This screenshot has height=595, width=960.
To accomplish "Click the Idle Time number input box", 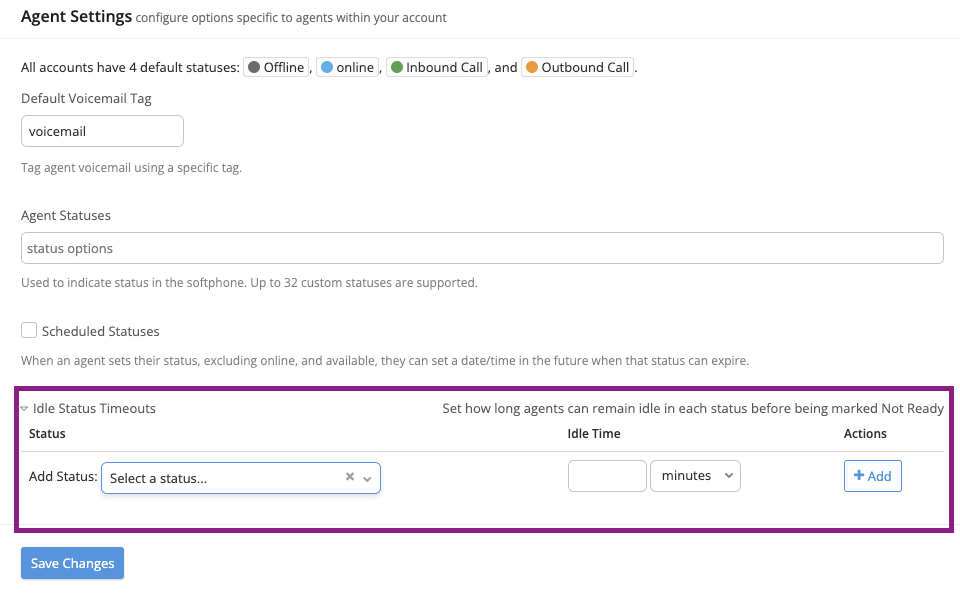I will [607, 476].
